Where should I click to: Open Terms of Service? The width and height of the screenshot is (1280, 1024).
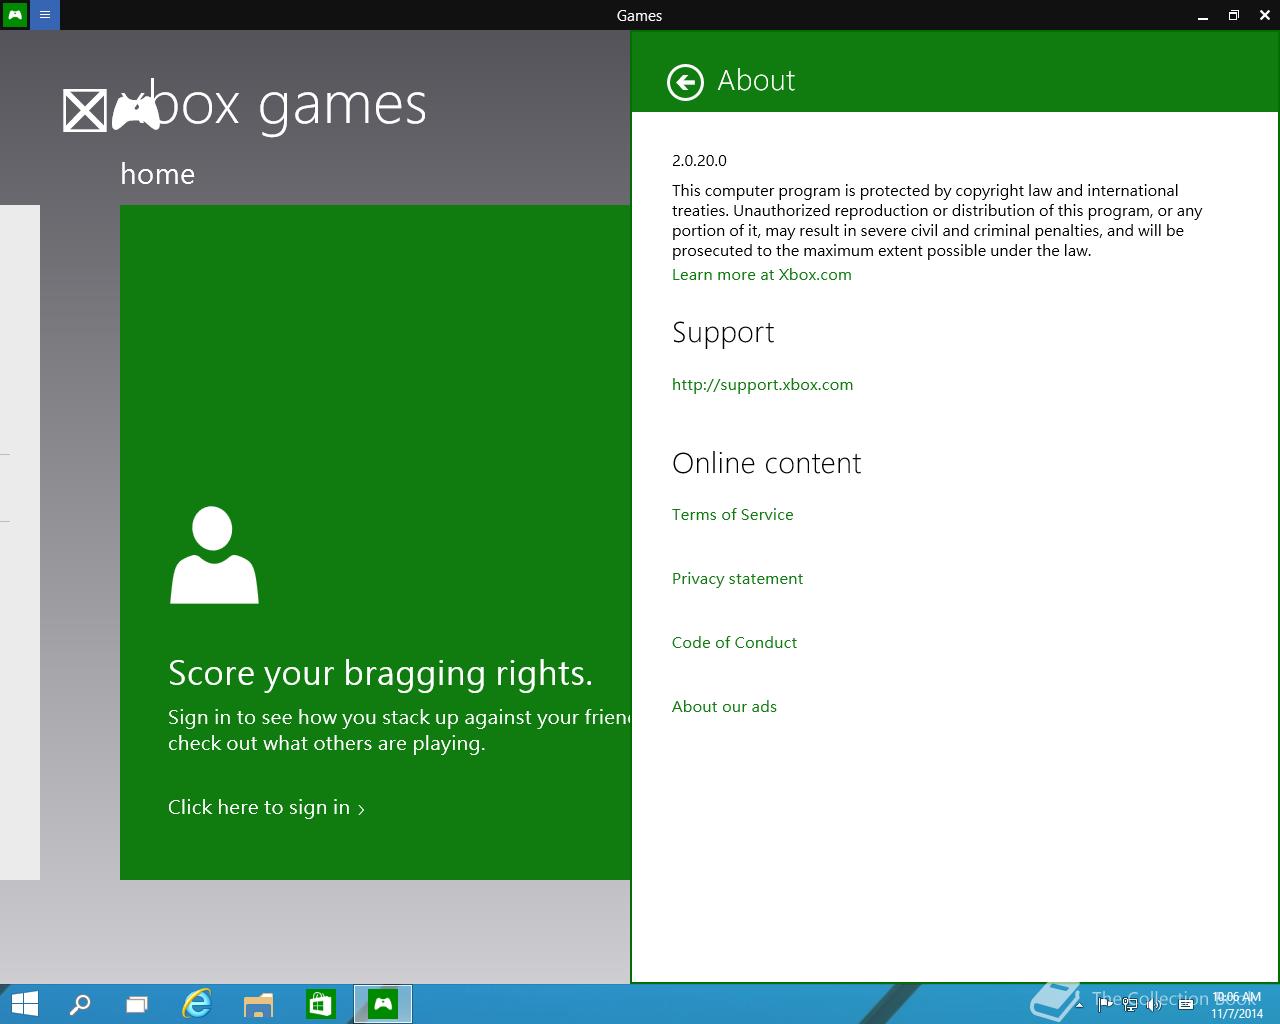(x=732, y=515)
